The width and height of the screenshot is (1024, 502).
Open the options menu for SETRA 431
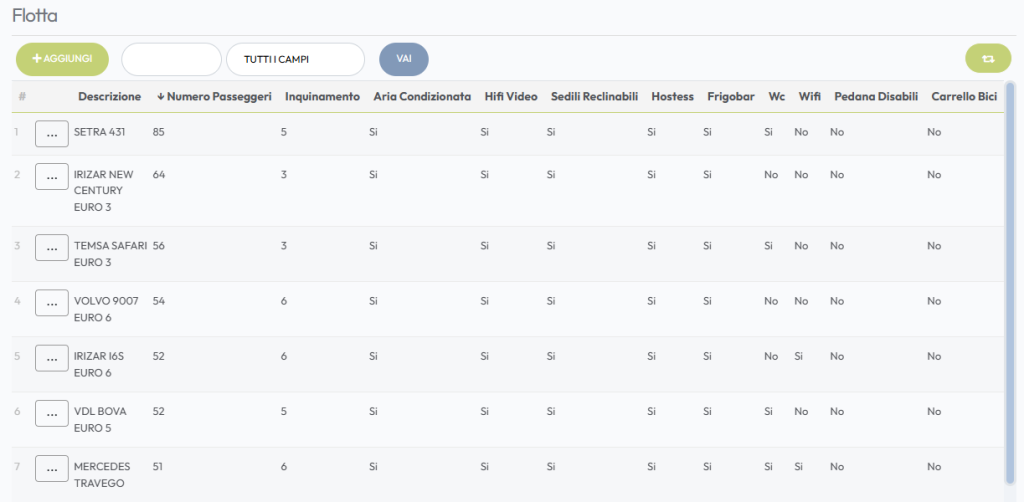(x=52, y=134)
